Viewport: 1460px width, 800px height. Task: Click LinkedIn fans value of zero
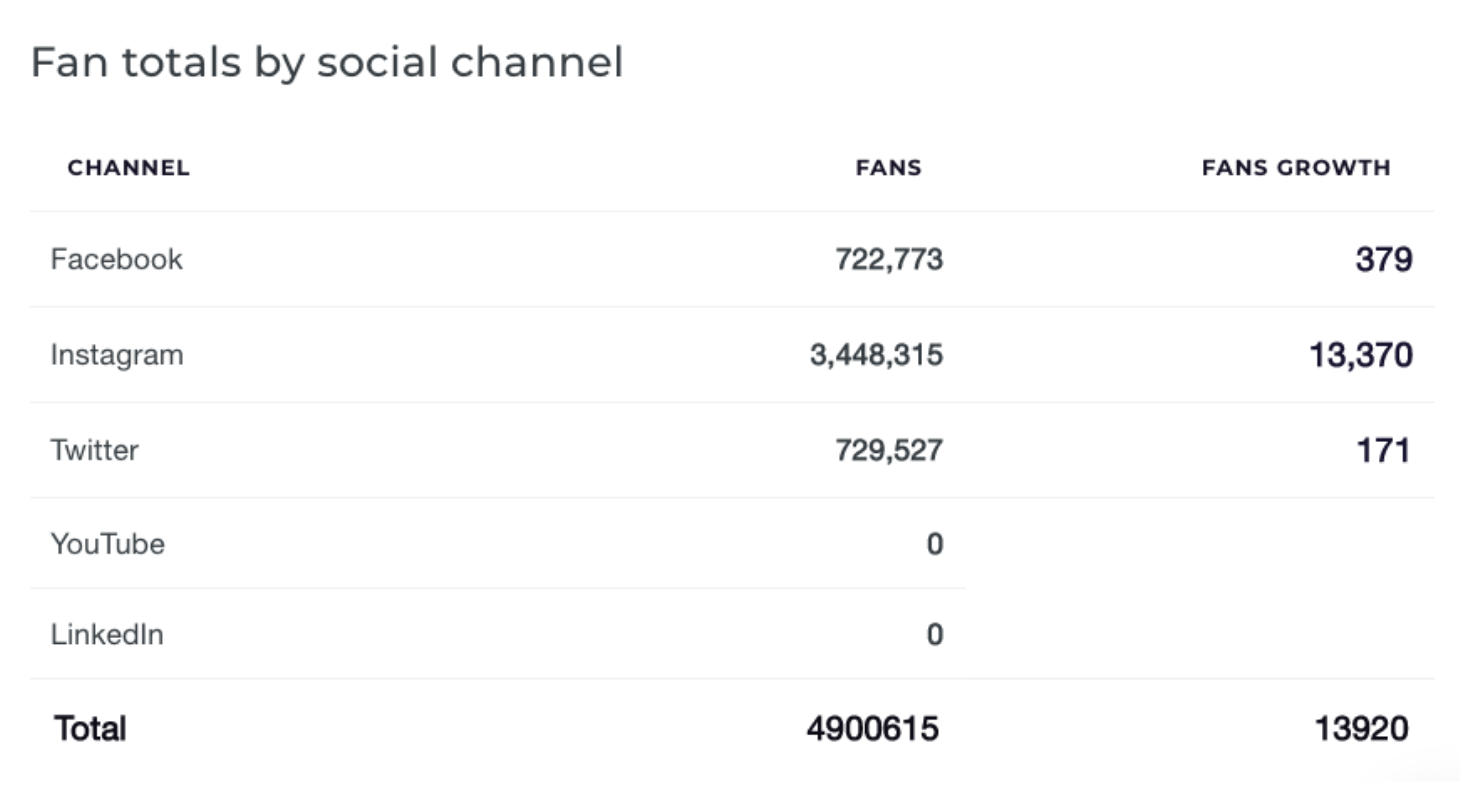coord(934,634)
